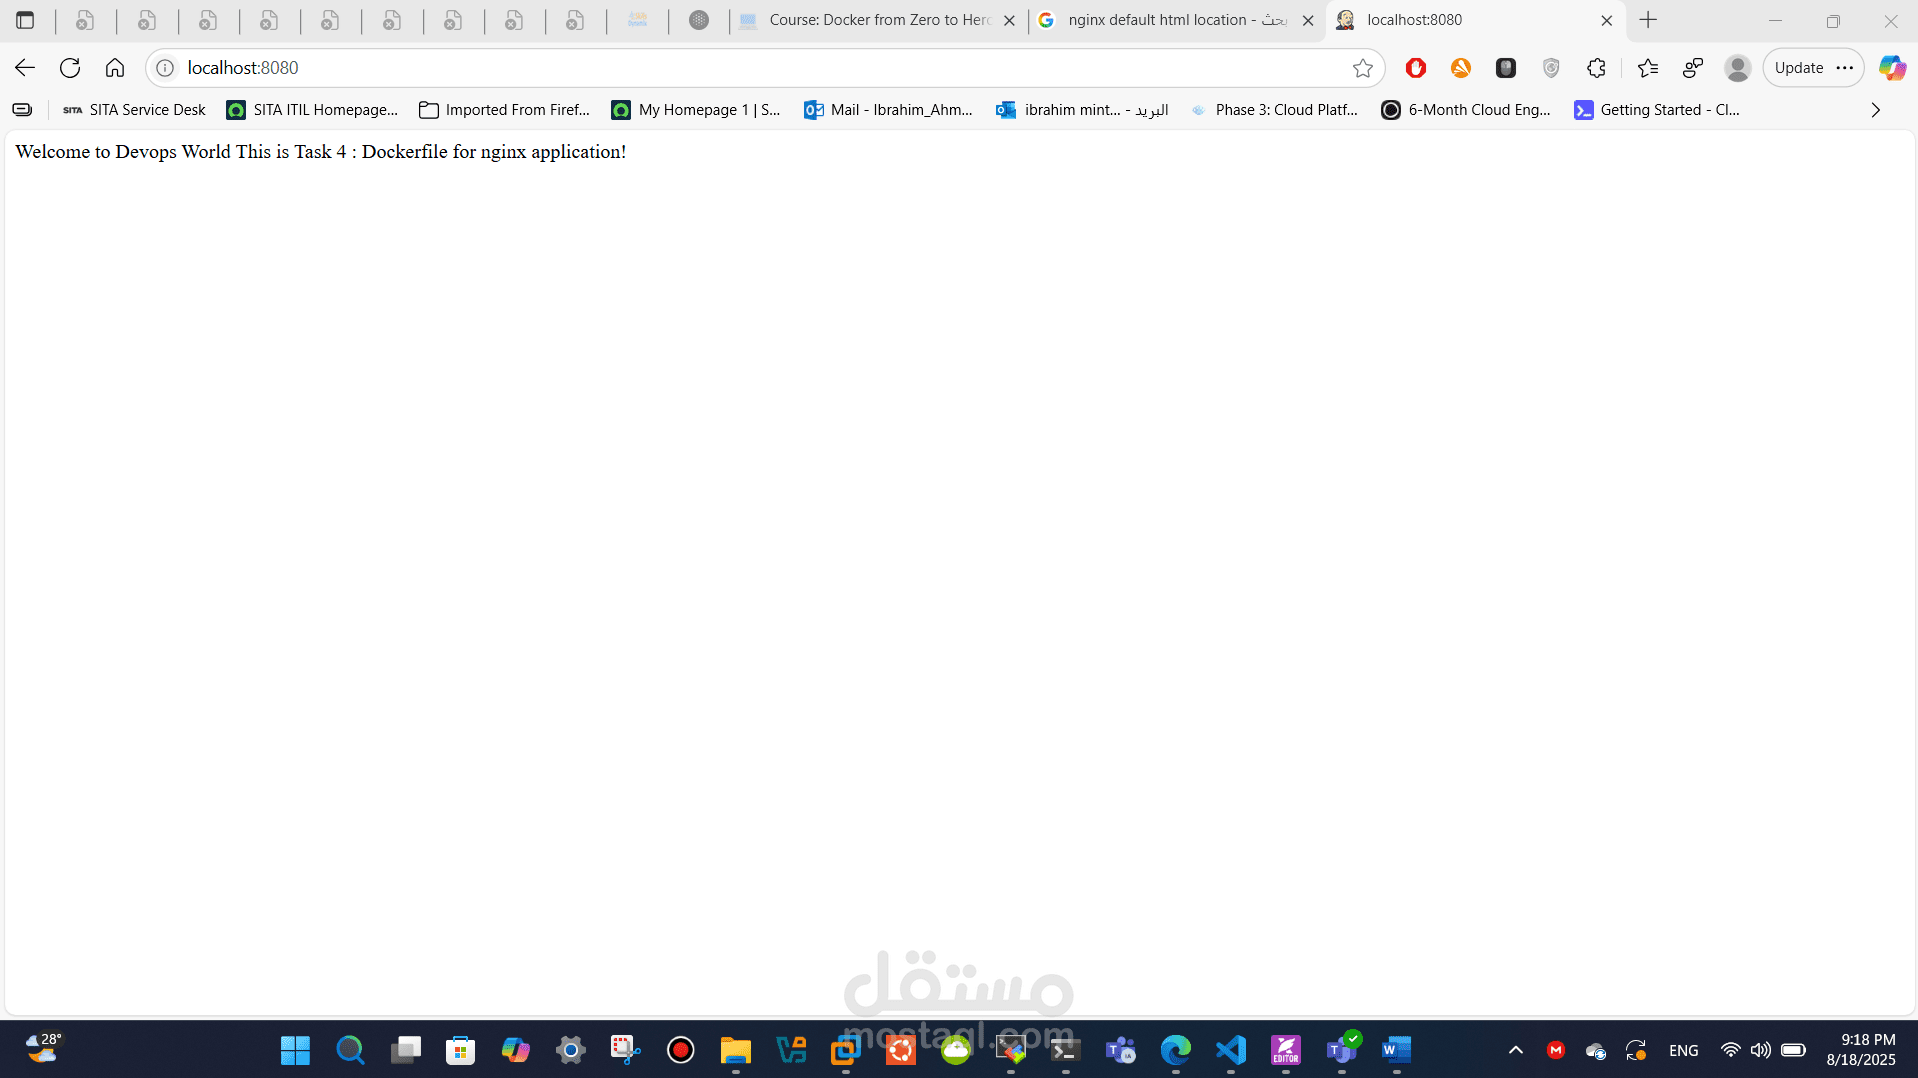Click the red record-circle taskbar icon

(x=680, y=1050)
